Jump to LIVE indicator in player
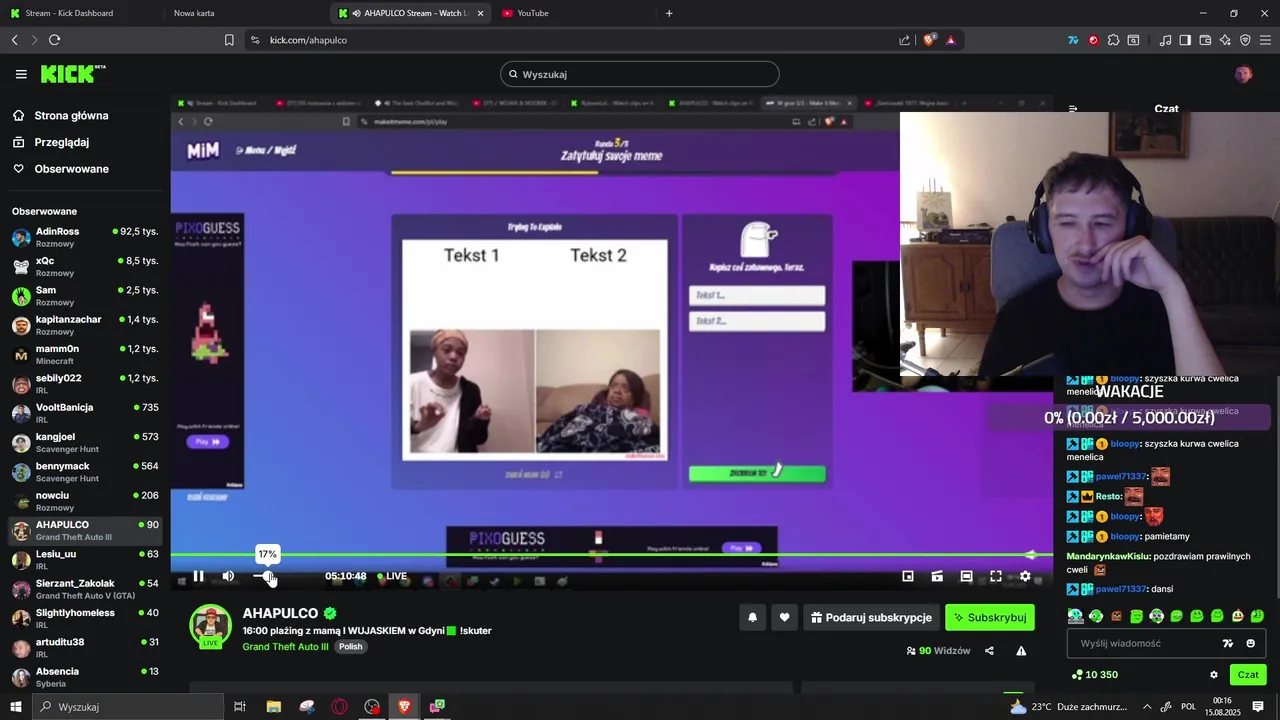 click(392, 576)
